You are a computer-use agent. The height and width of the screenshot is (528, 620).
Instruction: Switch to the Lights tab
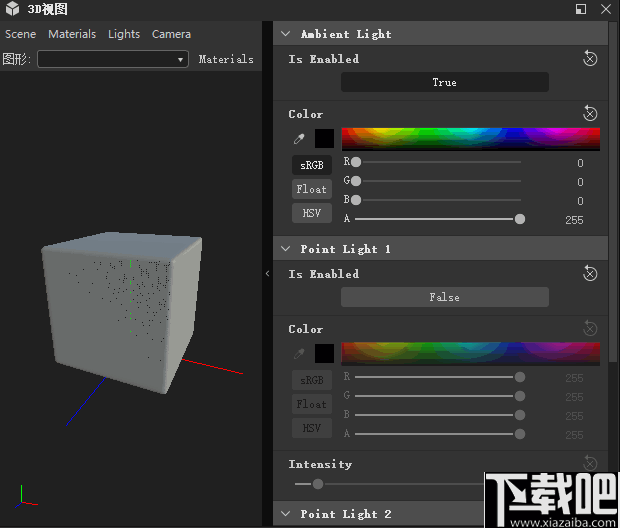(x=124, y=34)
